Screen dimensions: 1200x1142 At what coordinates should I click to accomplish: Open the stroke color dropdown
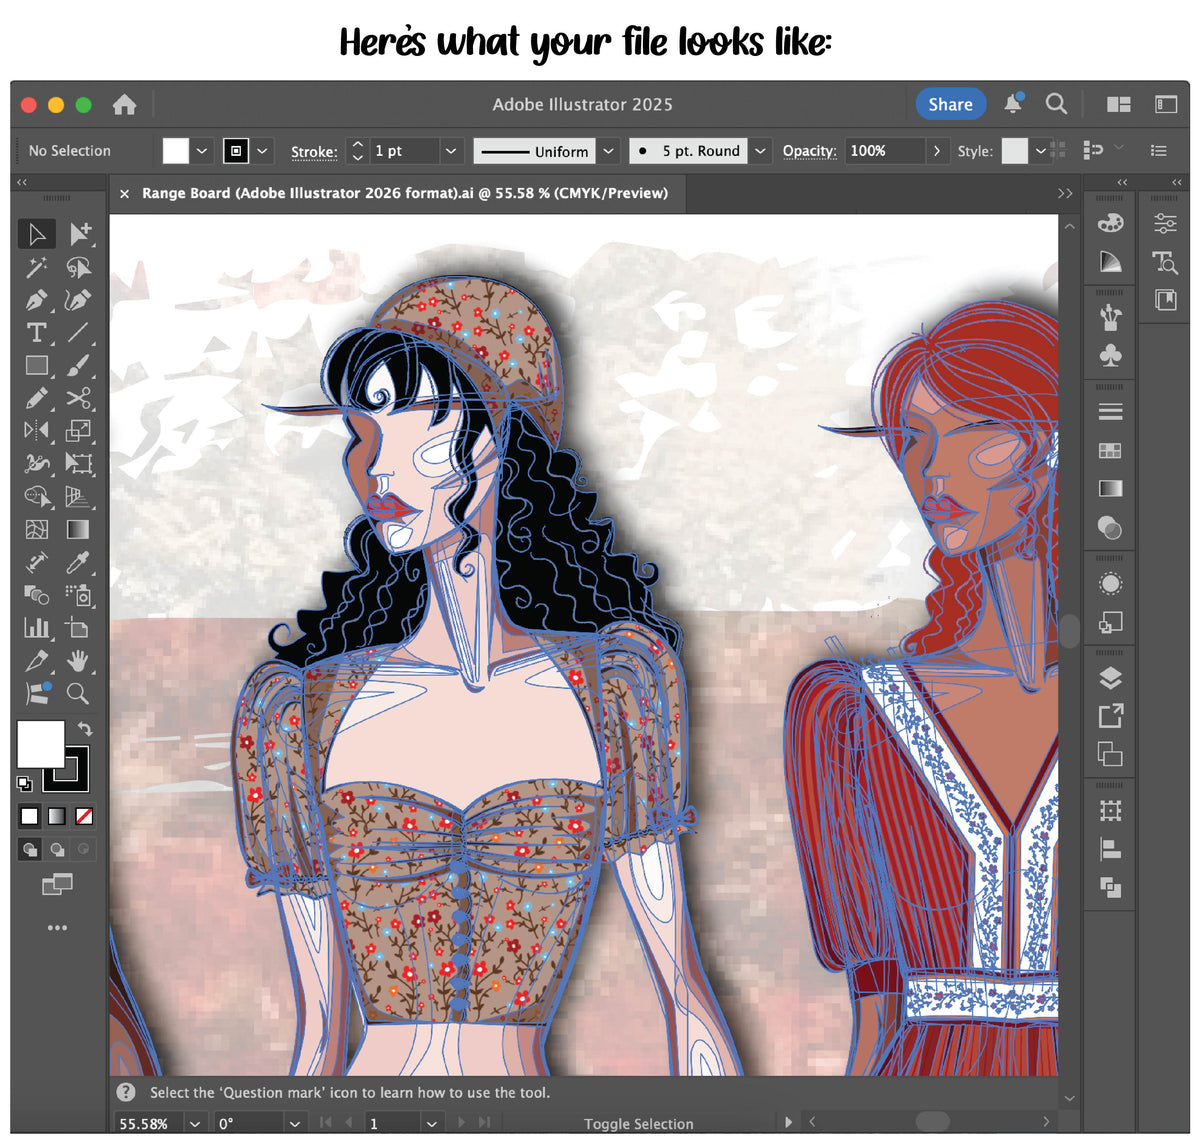pos(262,151)
